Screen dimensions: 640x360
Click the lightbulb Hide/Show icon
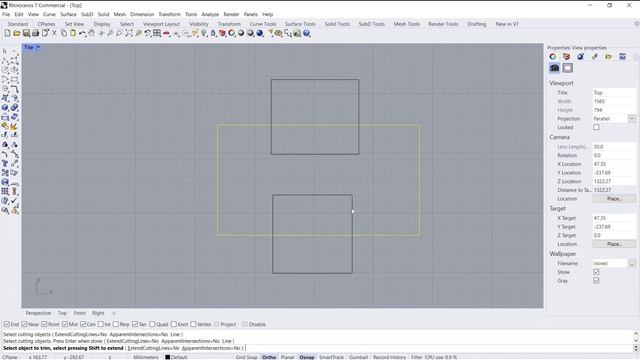[204, 33]
